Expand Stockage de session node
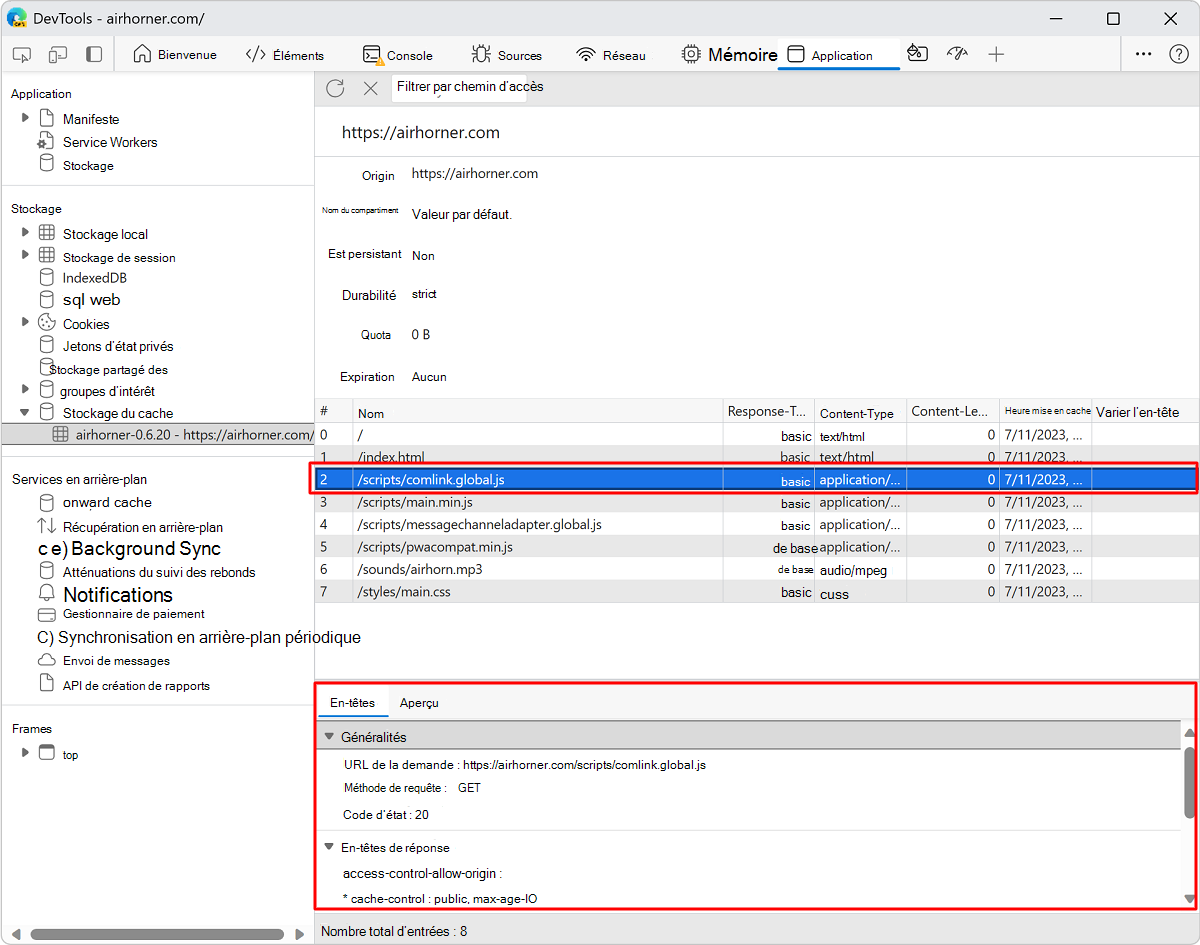Image resolution: width=1200 pixels, height=945 pixels. 26,255
